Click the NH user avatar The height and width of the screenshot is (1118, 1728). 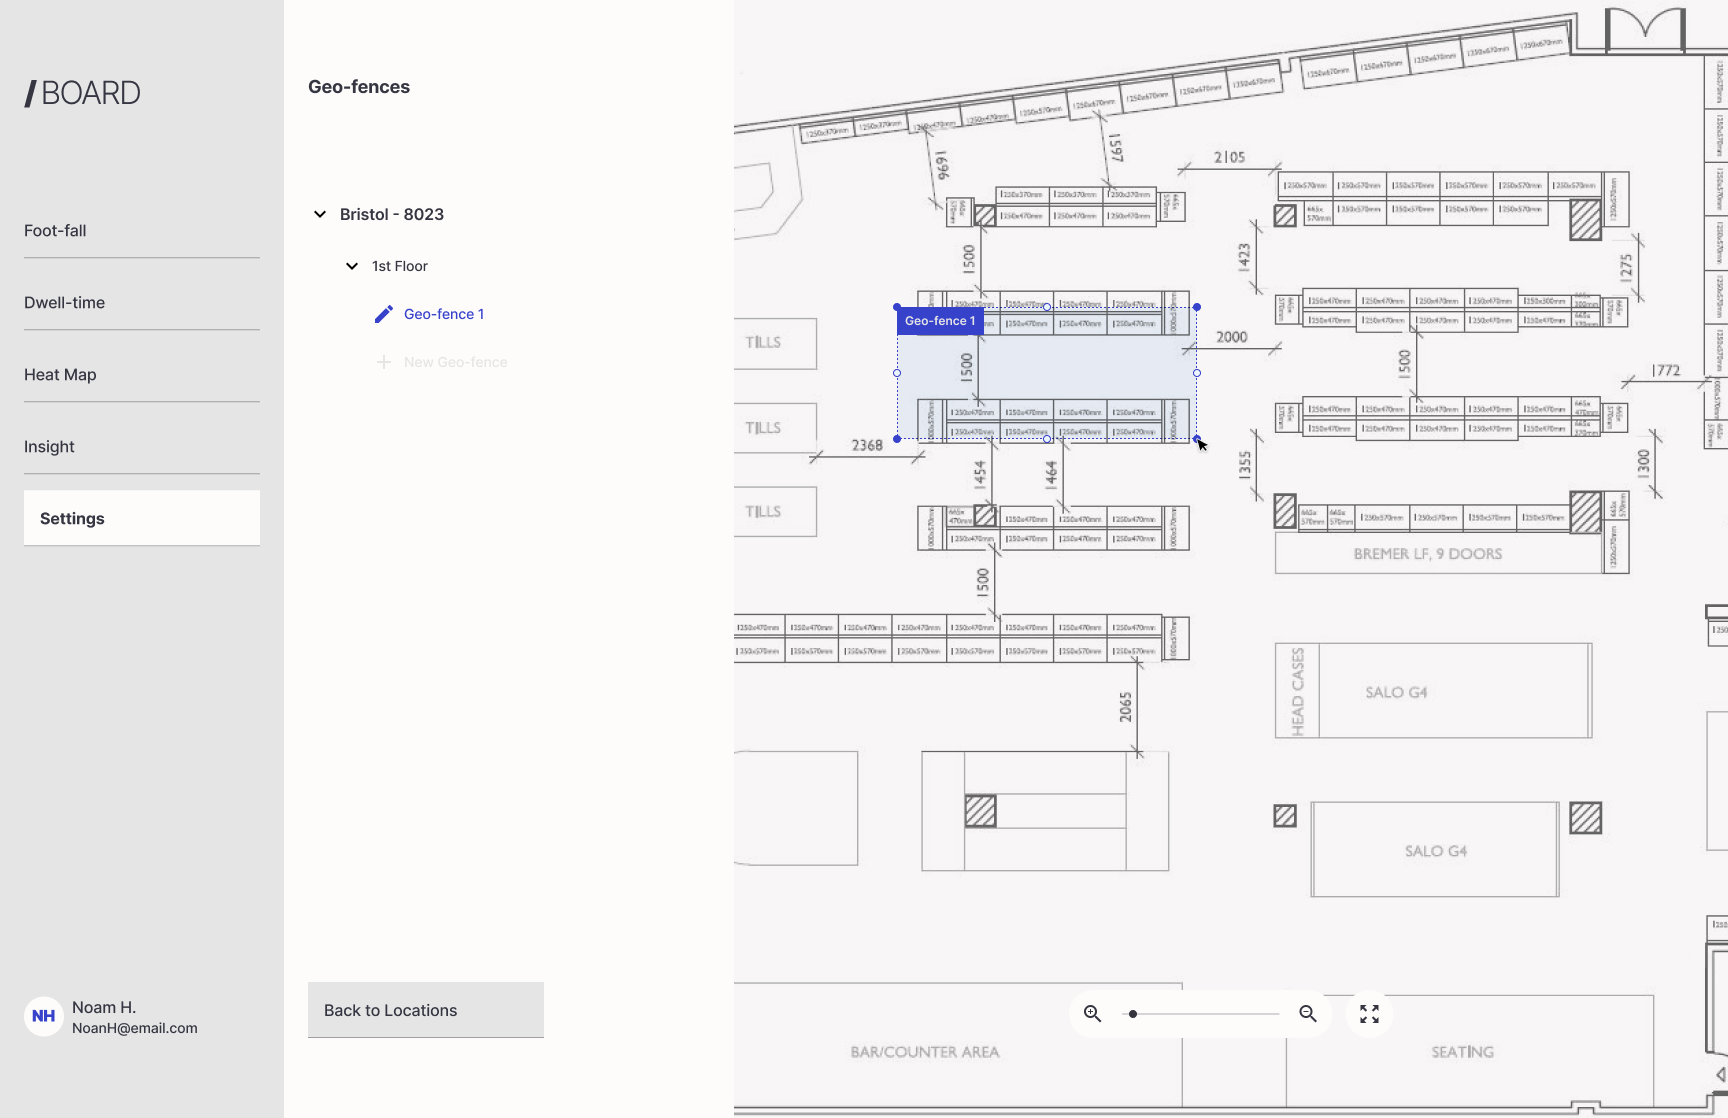pyautogui.click(x=44, y=1016)
